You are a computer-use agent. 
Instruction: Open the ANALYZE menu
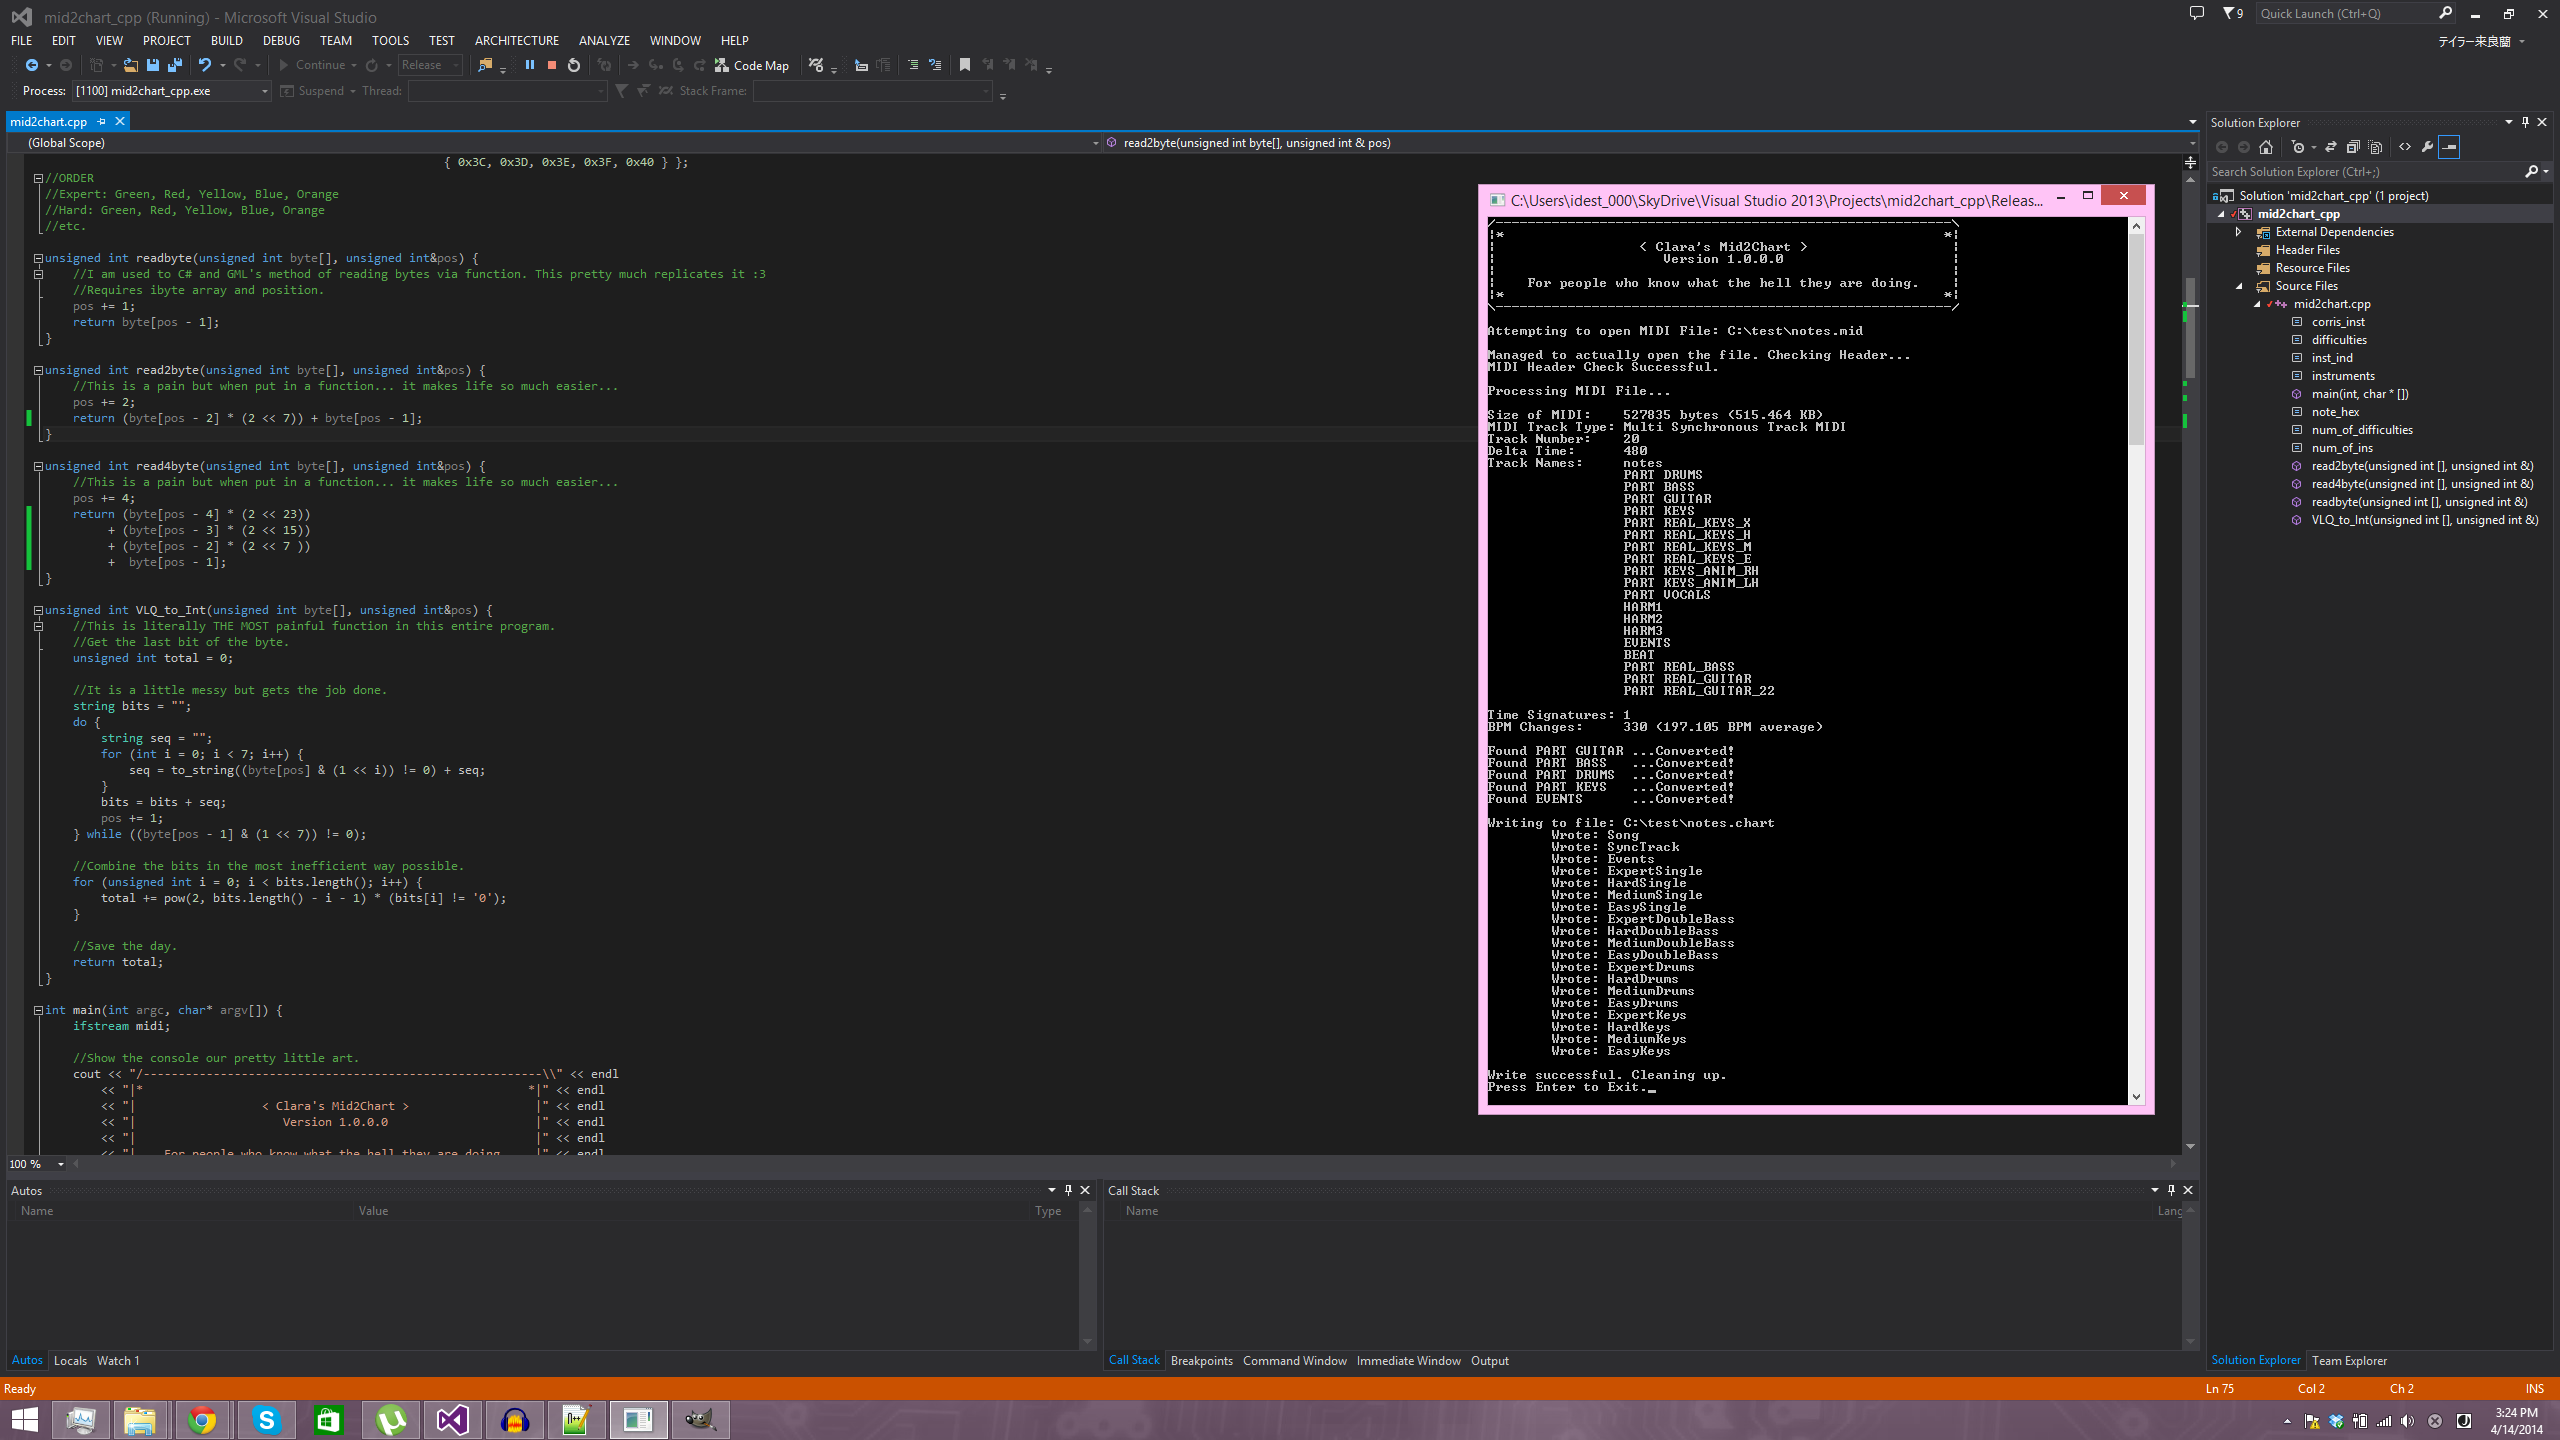click(x=604, y=41)
